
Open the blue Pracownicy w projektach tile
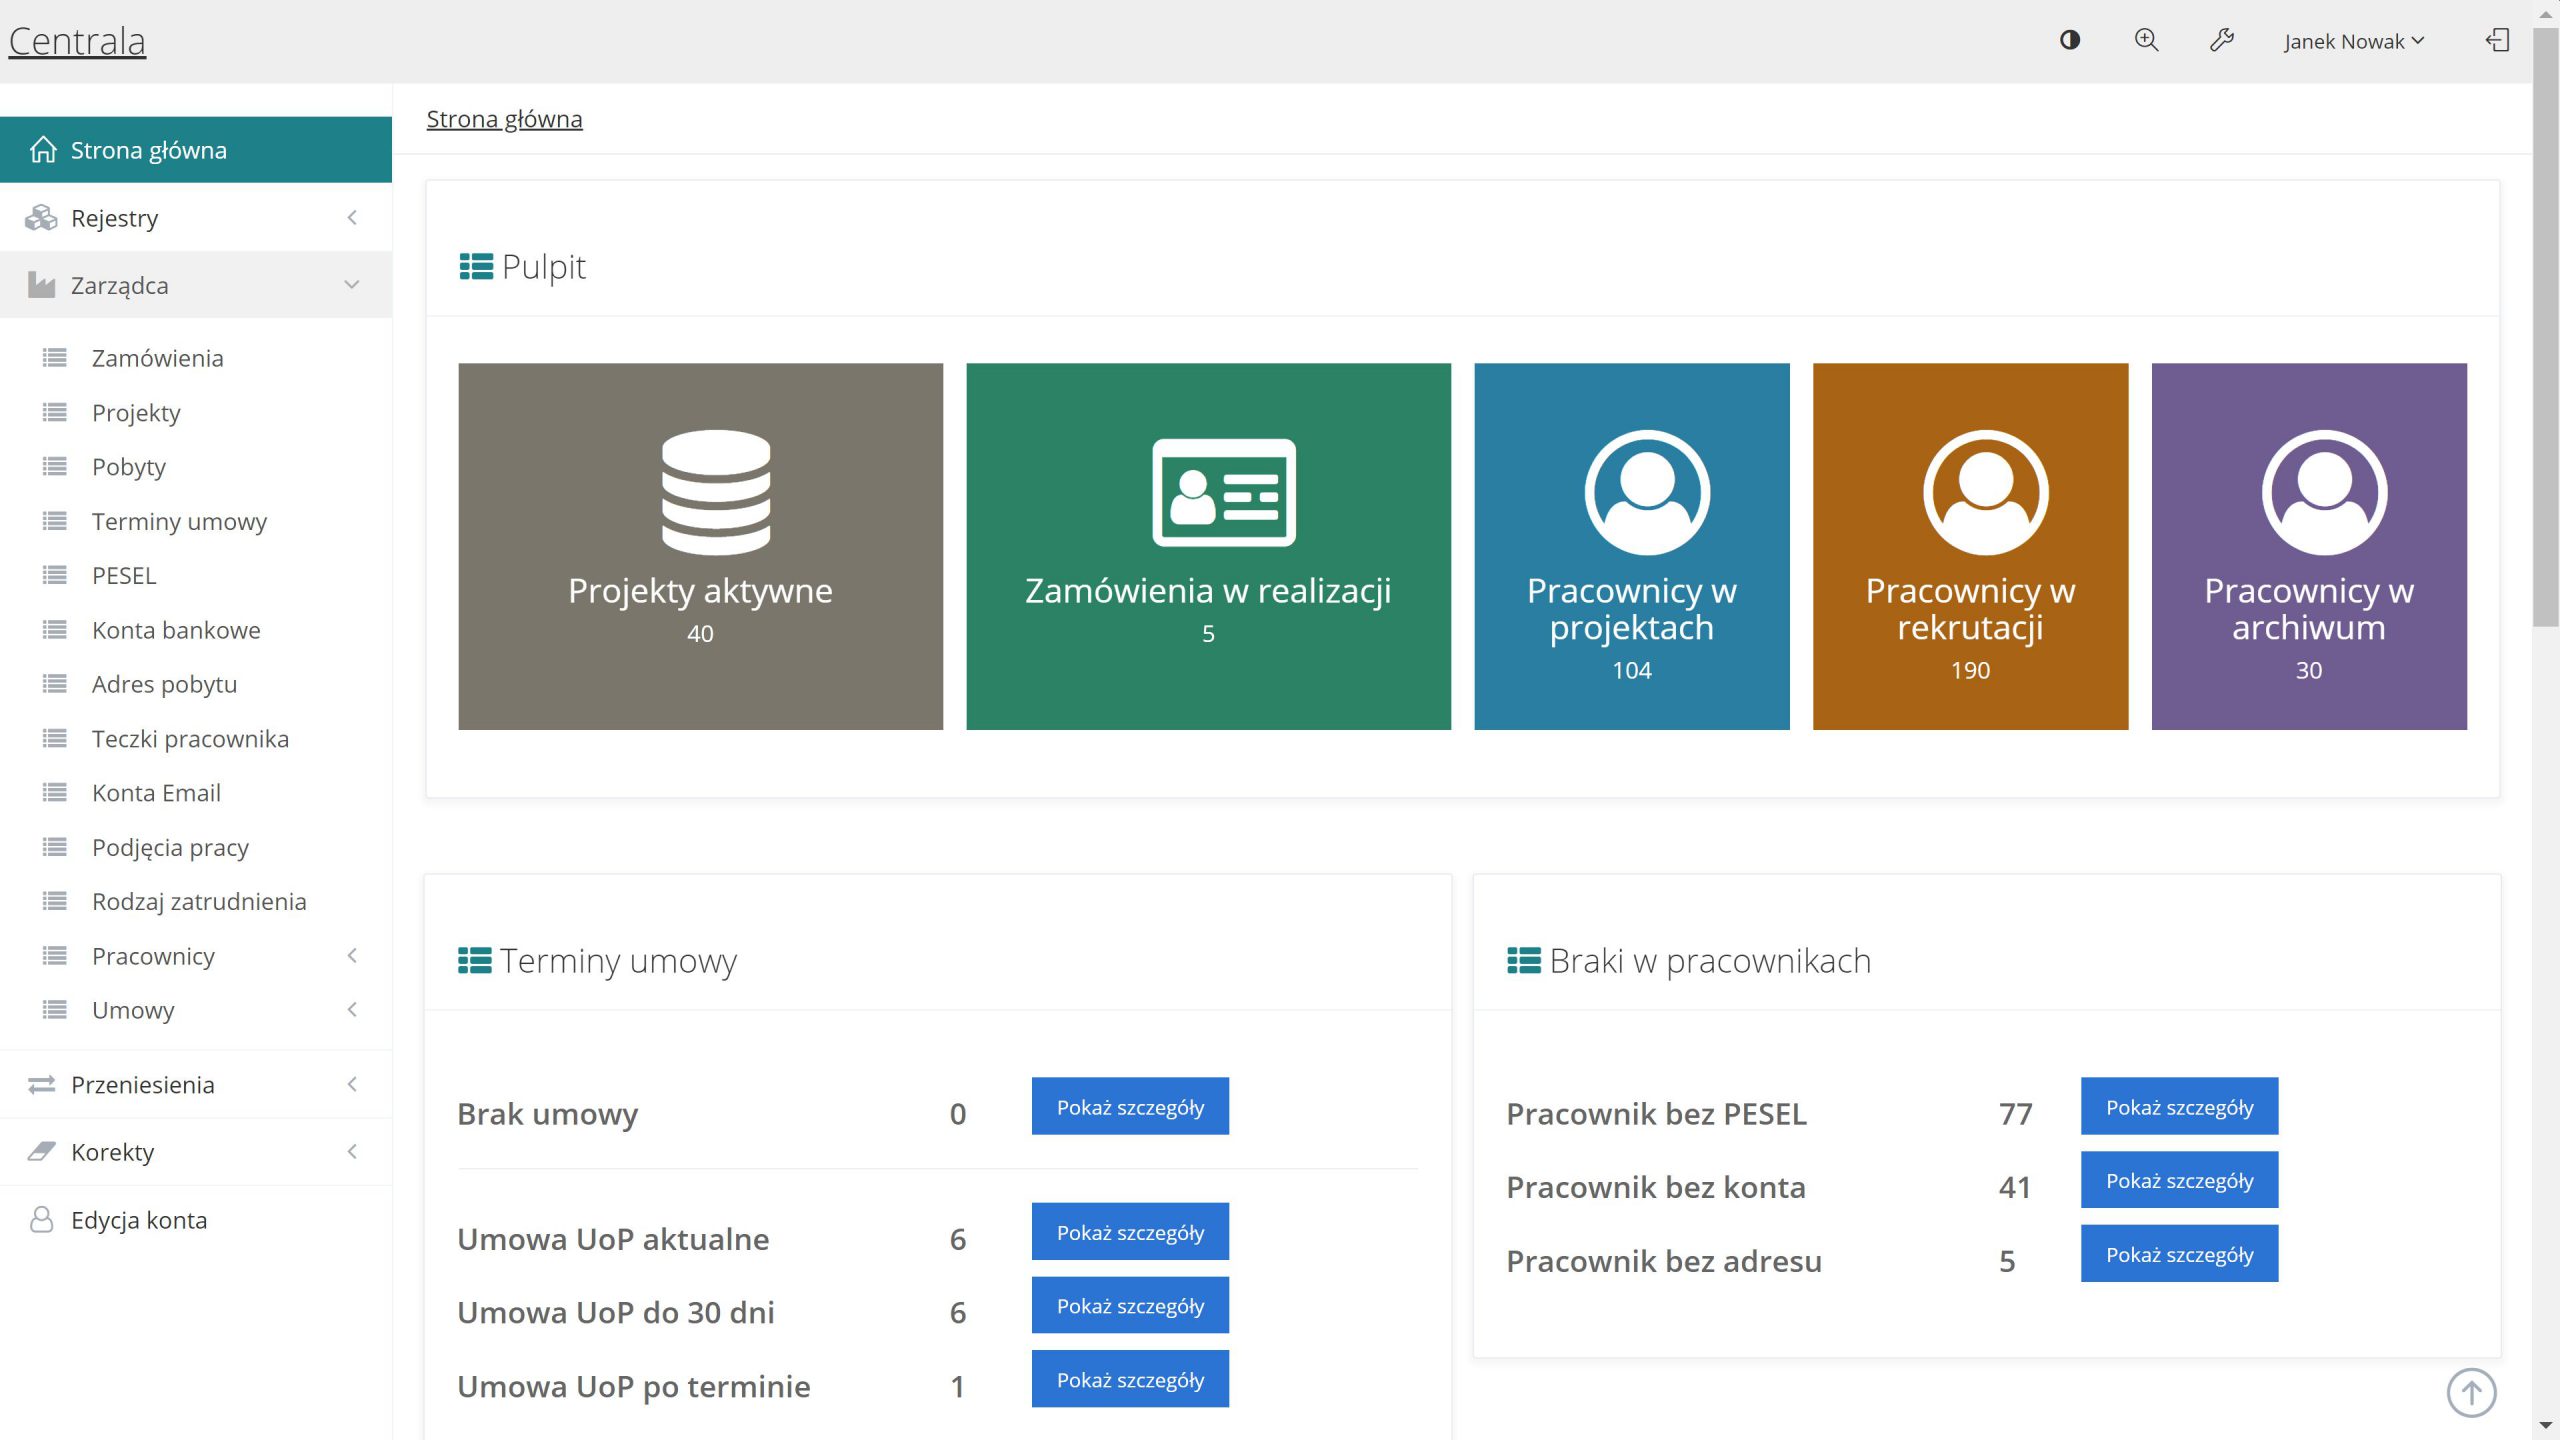(1631, 546)
